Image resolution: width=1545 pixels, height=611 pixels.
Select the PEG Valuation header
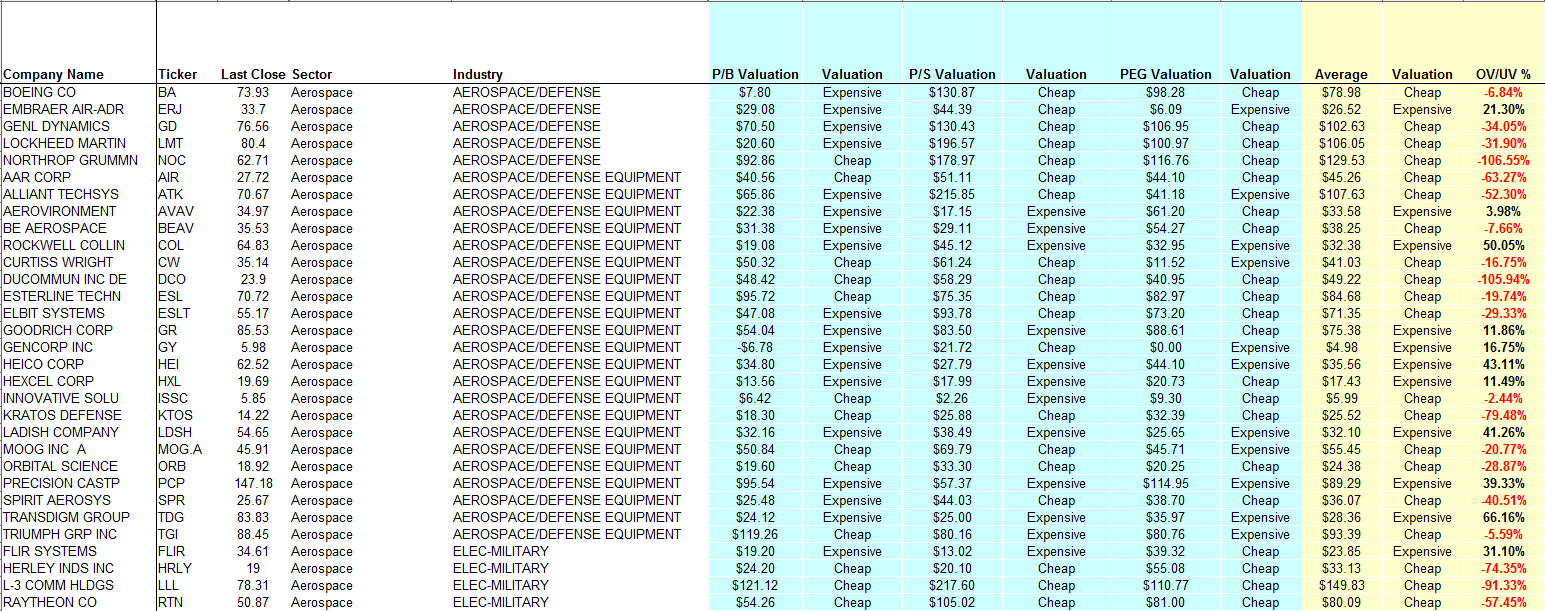pyautogui.click(x=1165, y=74)
